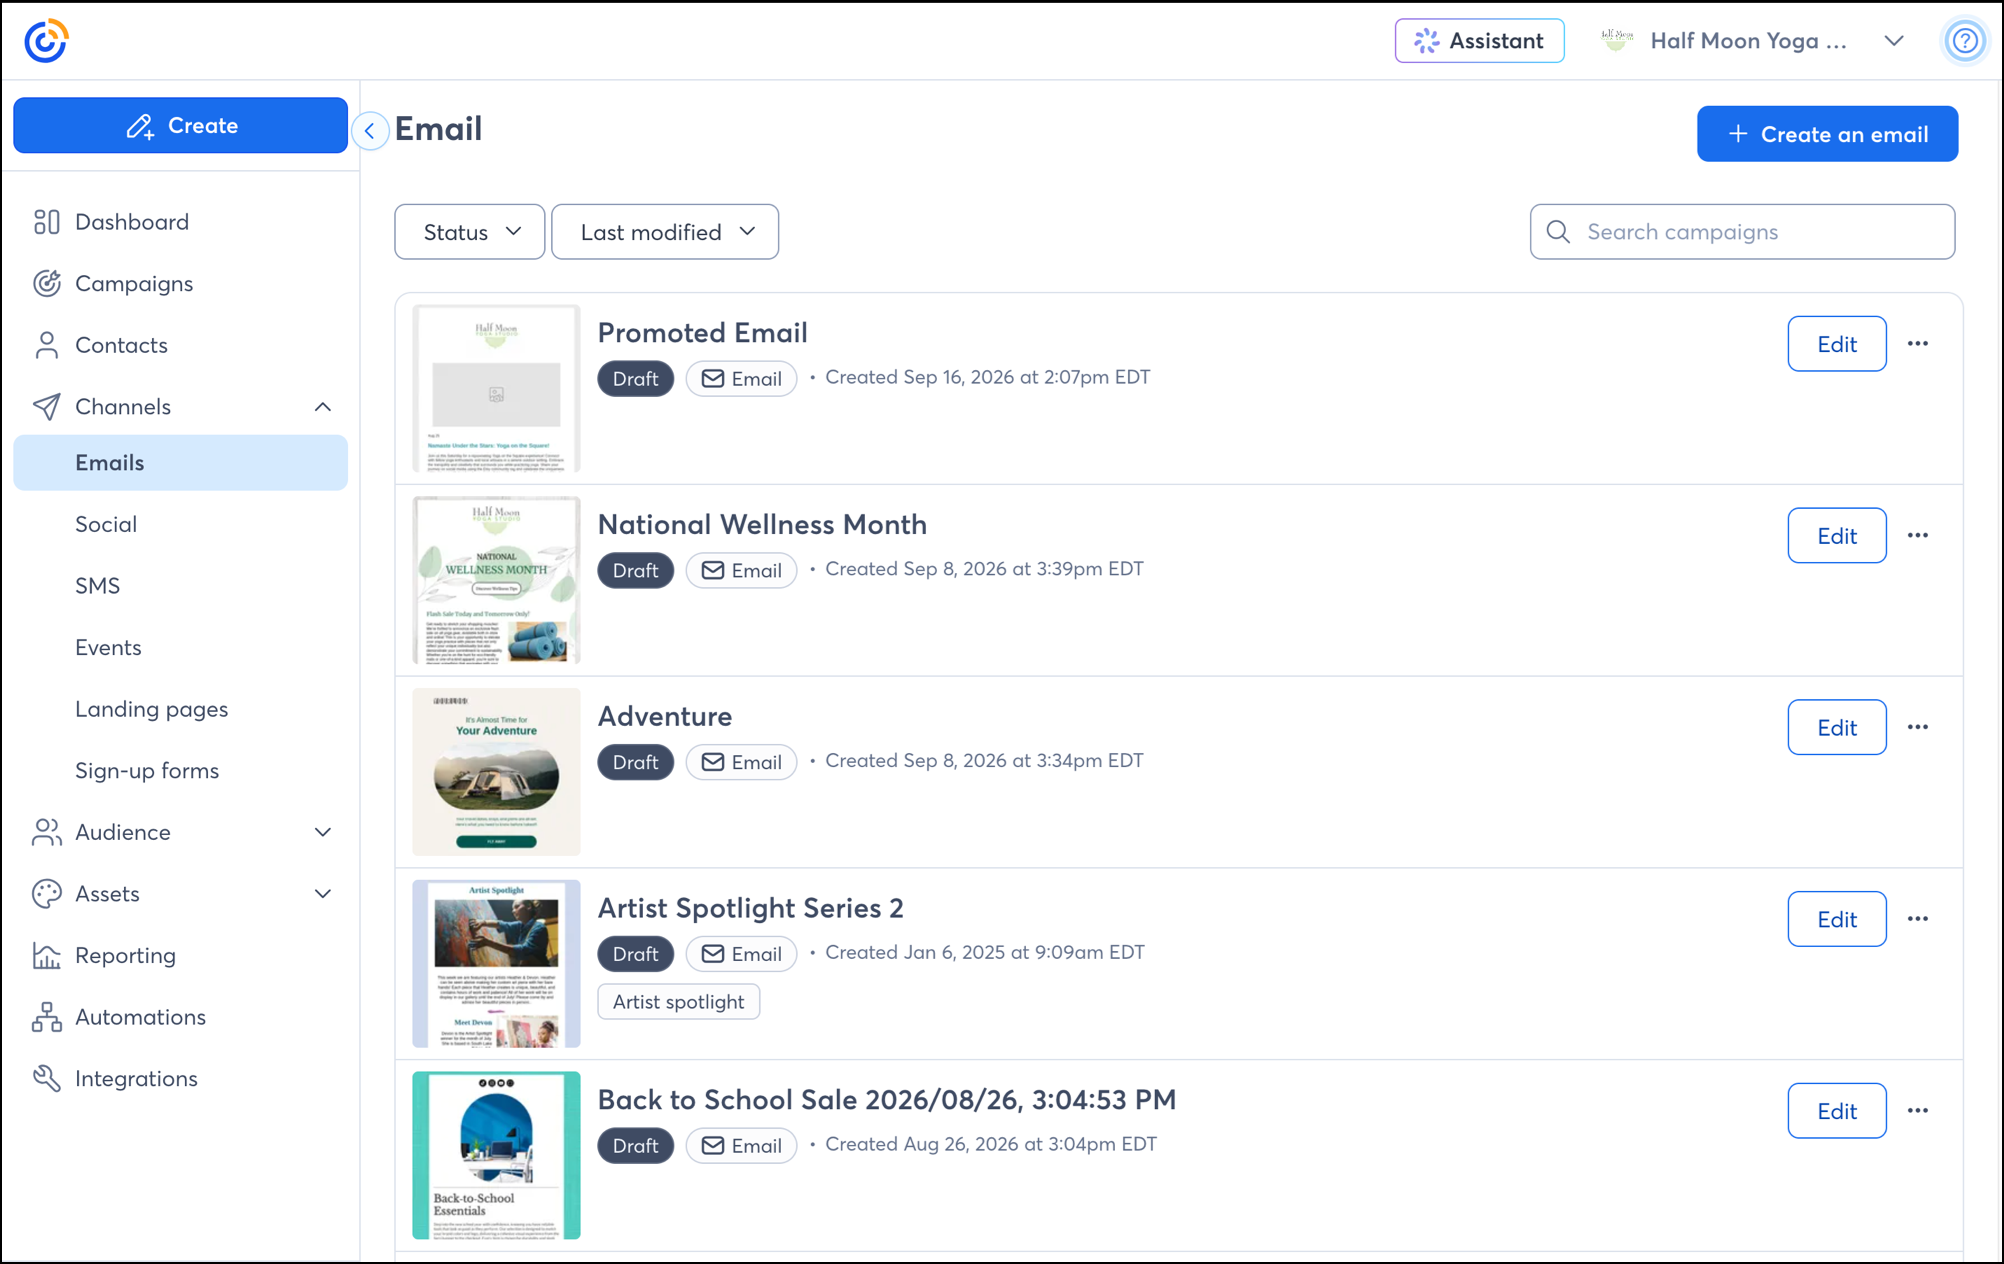2004x1264 pixels.
Task: Expand the Audience section
Action: coord(323,832)
